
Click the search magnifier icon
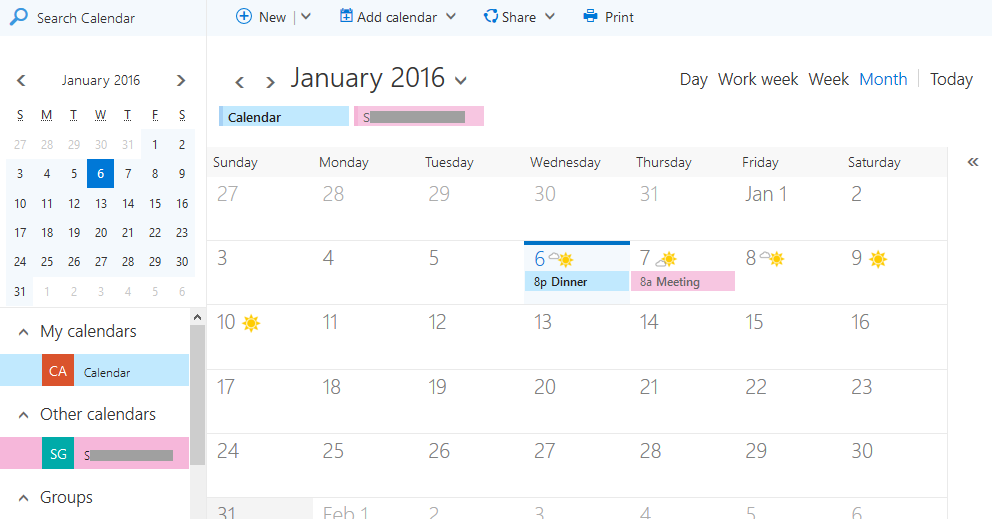click(x=19, y=16)
